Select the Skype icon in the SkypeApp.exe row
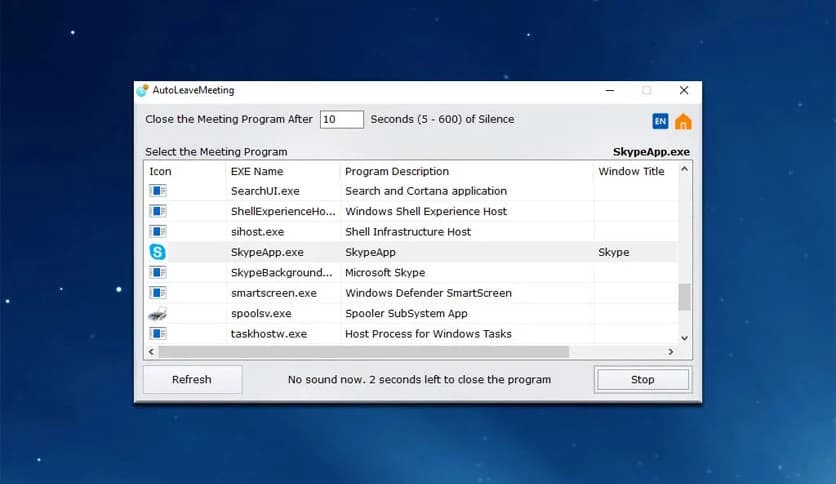Viewport: 836px width, 484px height. (x=157, y=252)
